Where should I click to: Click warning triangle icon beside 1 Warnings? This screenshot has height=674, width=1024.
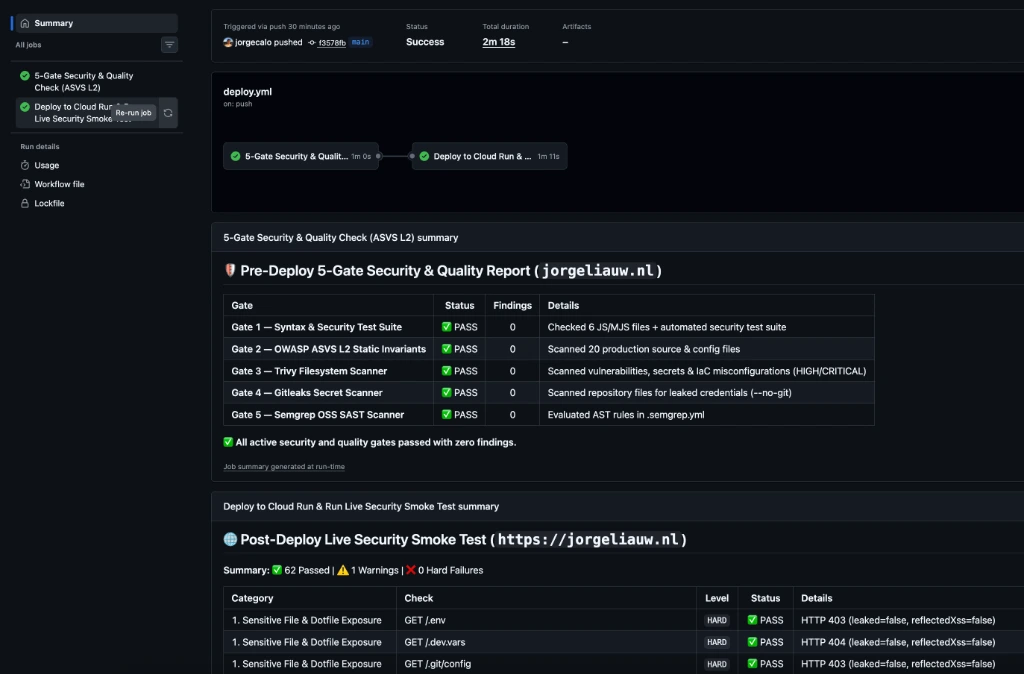(343, 570)
